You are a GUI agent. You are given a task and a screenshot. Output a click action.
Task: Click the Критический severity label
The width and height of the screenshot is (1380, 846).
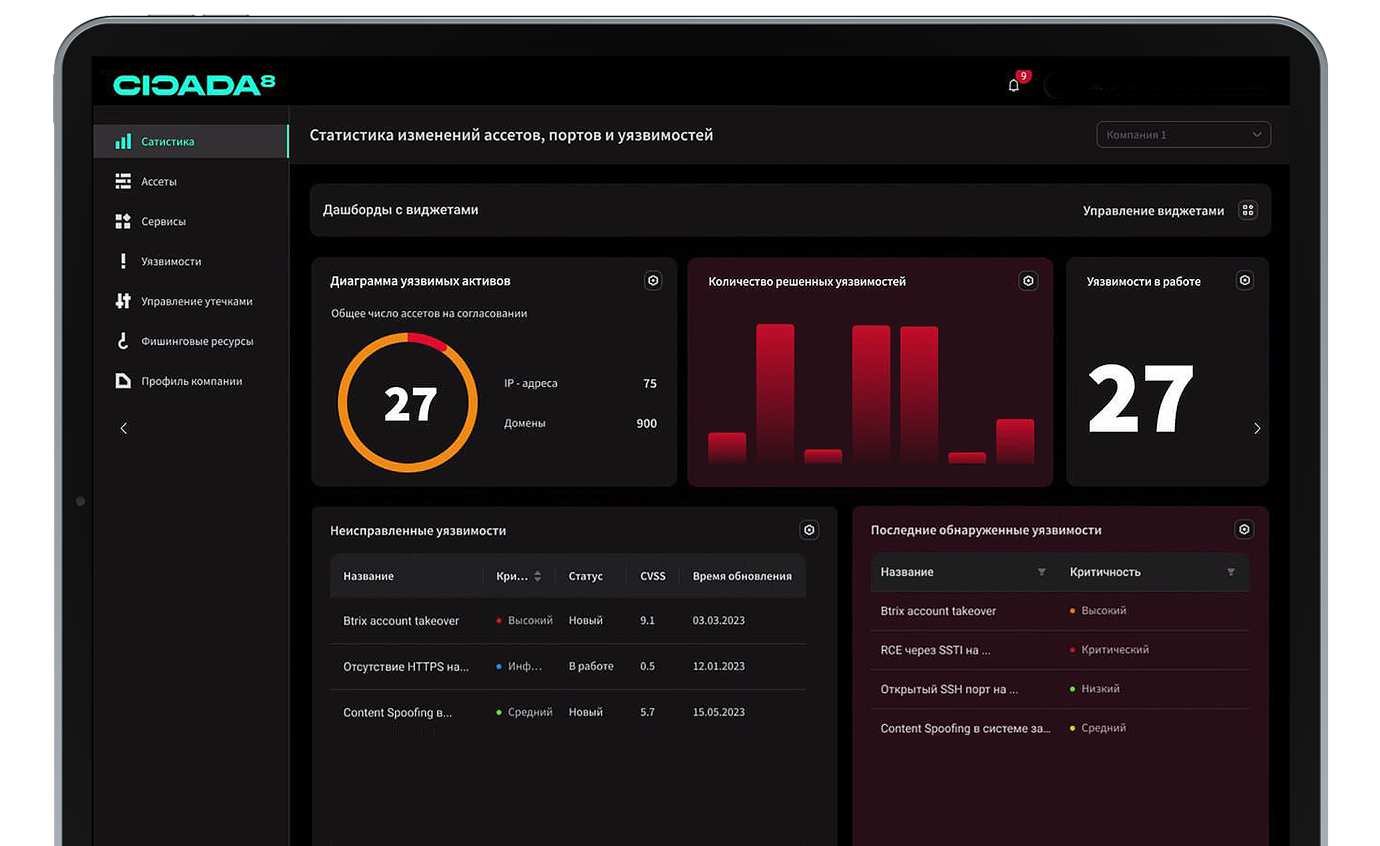click(x=1115, y=650)
